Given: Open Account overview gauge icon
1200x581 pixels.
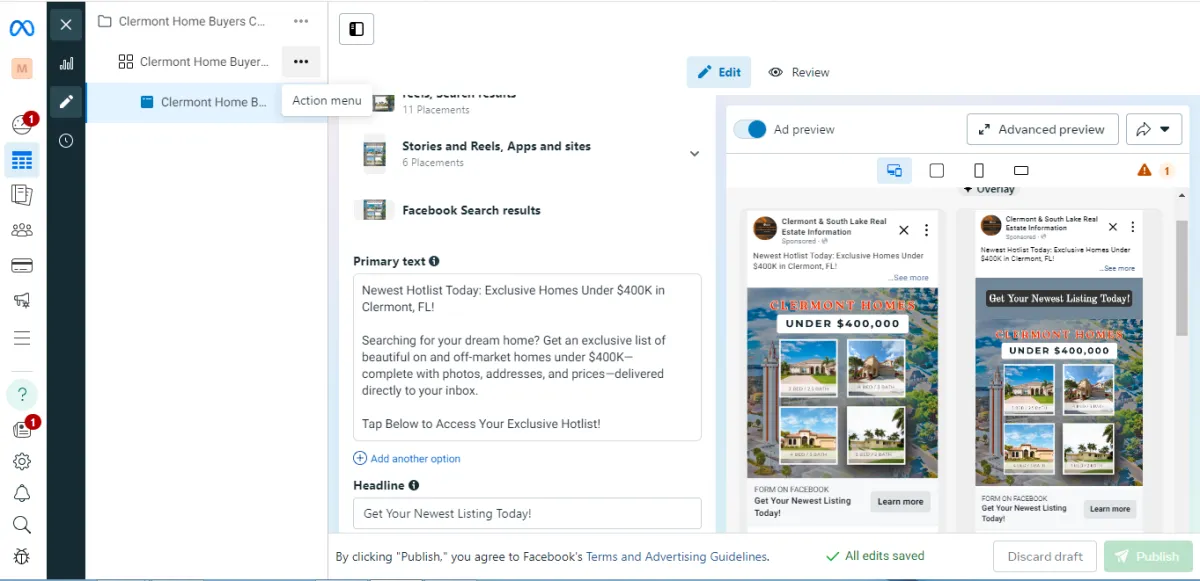Looking at the screenshot, I should coord(22,125).
